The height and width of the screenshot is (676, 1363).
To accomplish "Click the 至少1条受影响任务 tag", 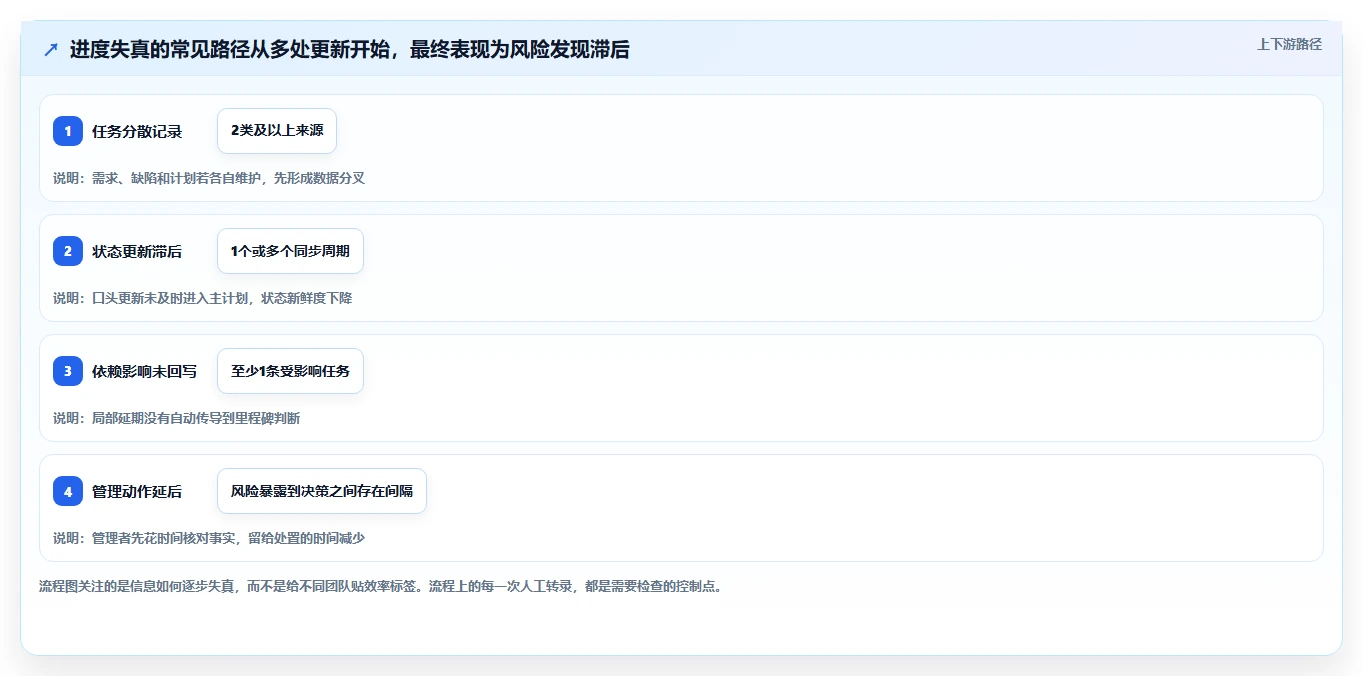I will click(x=290, y=371).
